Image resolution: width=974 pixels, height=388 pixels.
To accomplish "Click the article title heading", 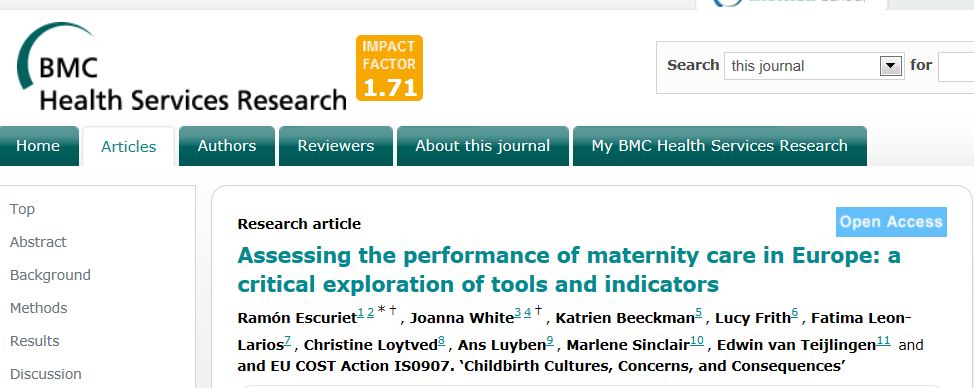I will click(x=569, y=269).
